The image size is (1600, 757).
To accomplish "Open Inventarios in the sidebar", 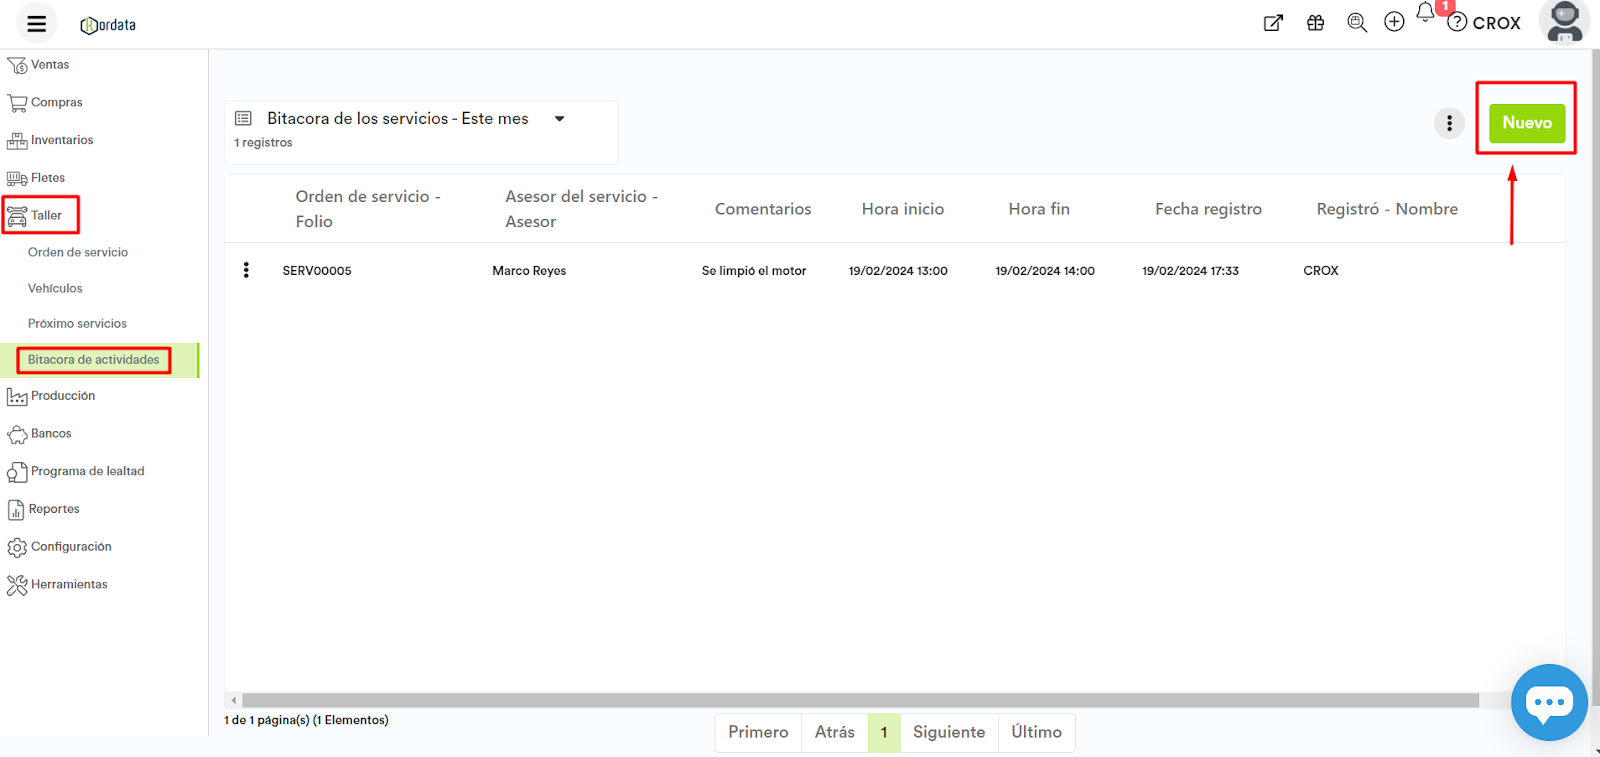I will tap(61, 140).
